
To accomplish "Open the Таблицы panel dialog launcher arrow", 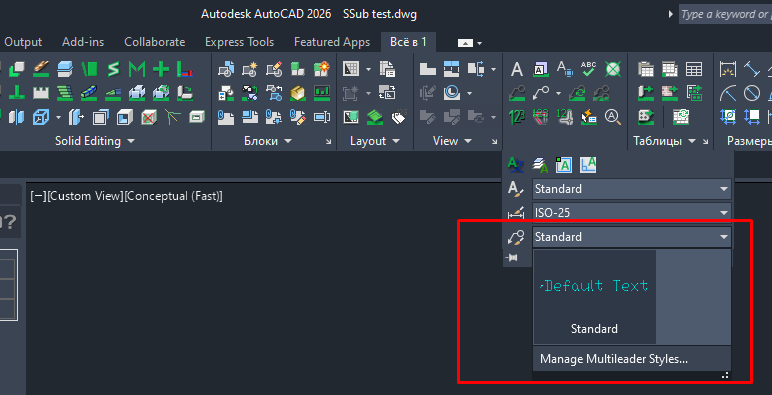I will [x=706, y=142].
